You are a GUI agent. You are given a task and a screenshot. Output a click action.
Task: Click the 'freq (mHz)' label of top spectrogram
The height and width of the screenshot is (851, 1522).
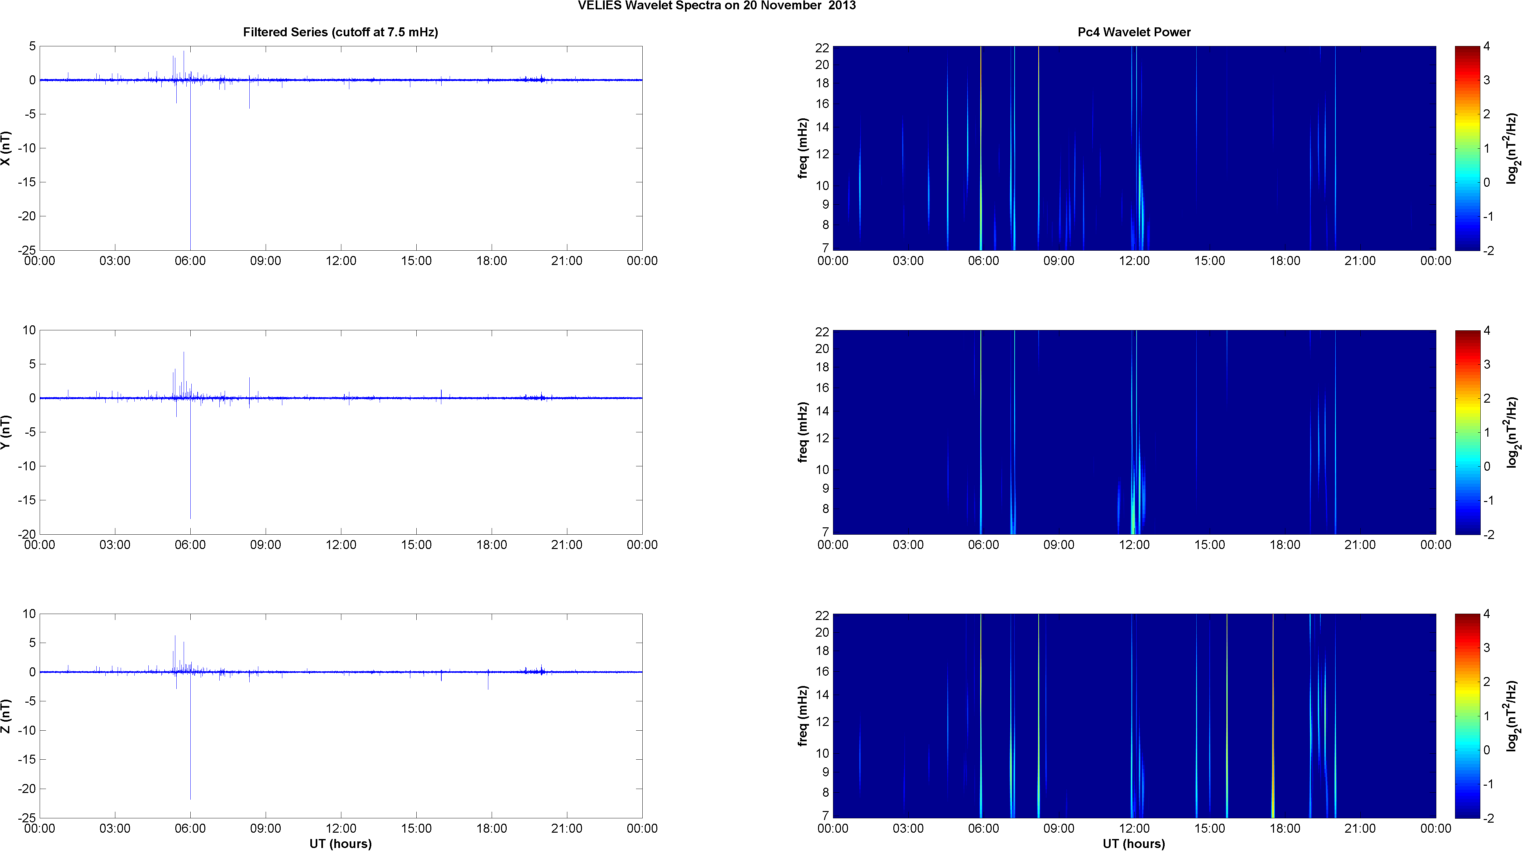[x=803, y=148]
